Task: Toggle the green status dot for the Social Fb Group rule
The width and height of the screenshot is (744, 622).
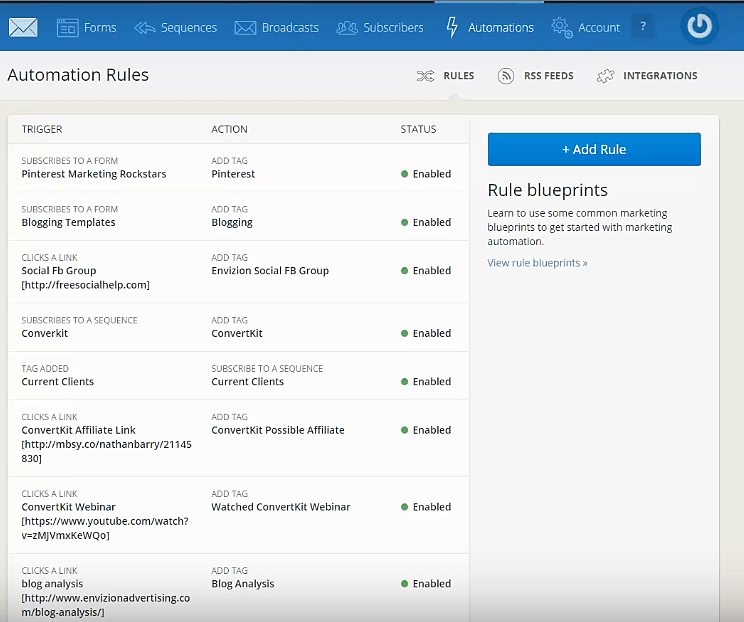Action: pyautogui.click(x=404, y=271)
